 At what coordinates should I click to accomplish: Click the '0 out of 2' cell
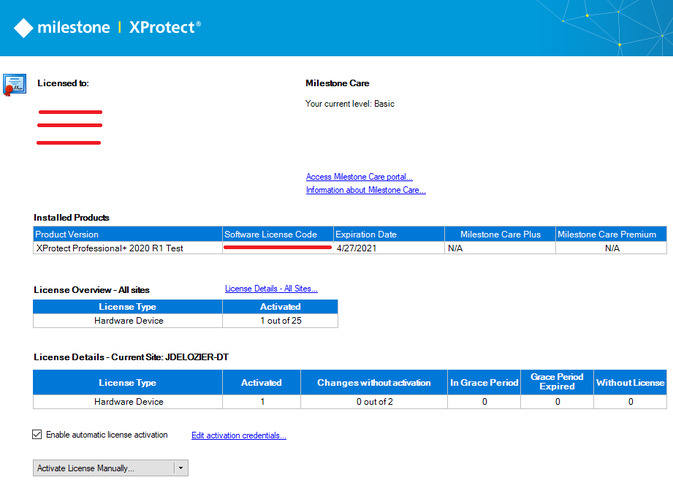(373, 402)
